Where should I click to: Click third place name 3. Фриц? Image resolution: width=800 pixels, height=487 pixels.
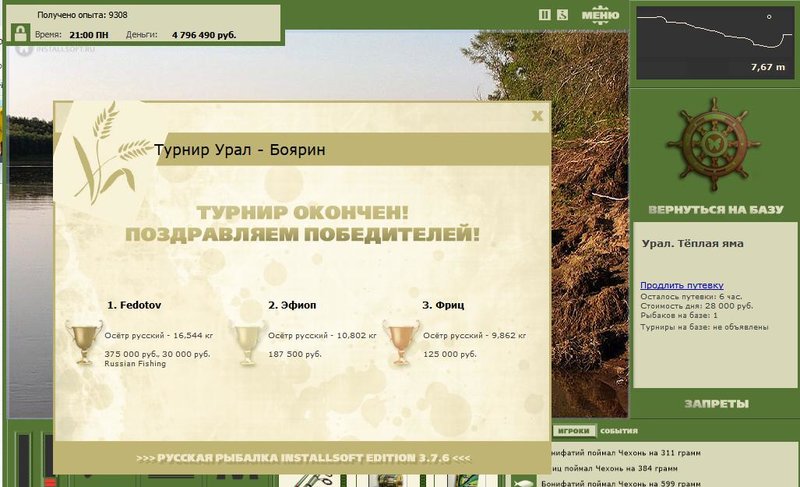coord(443,305)
